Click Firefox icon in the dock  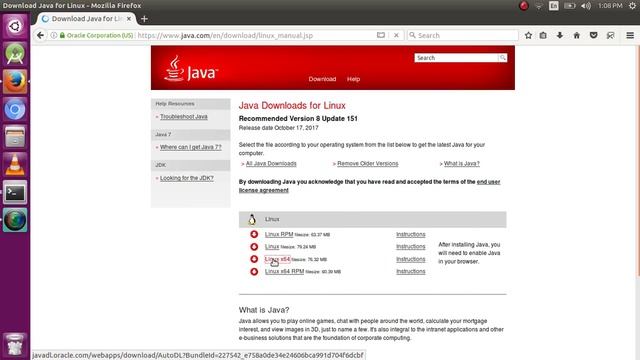tap(15, 81)
